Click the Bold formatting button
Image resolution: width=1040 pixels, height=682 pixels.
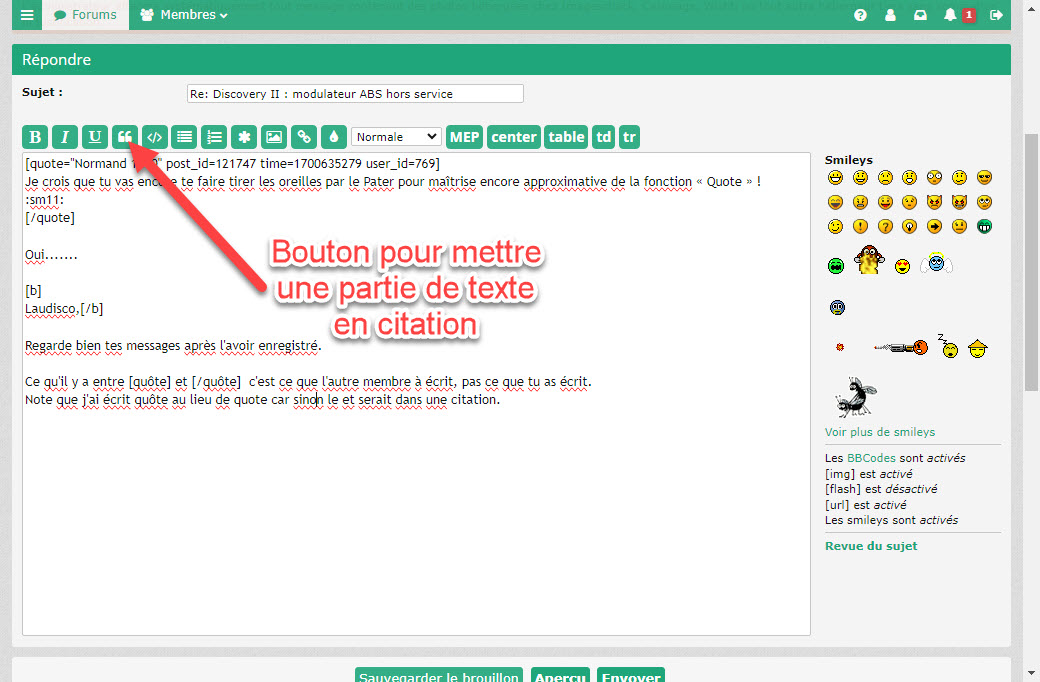pos(35,137)
